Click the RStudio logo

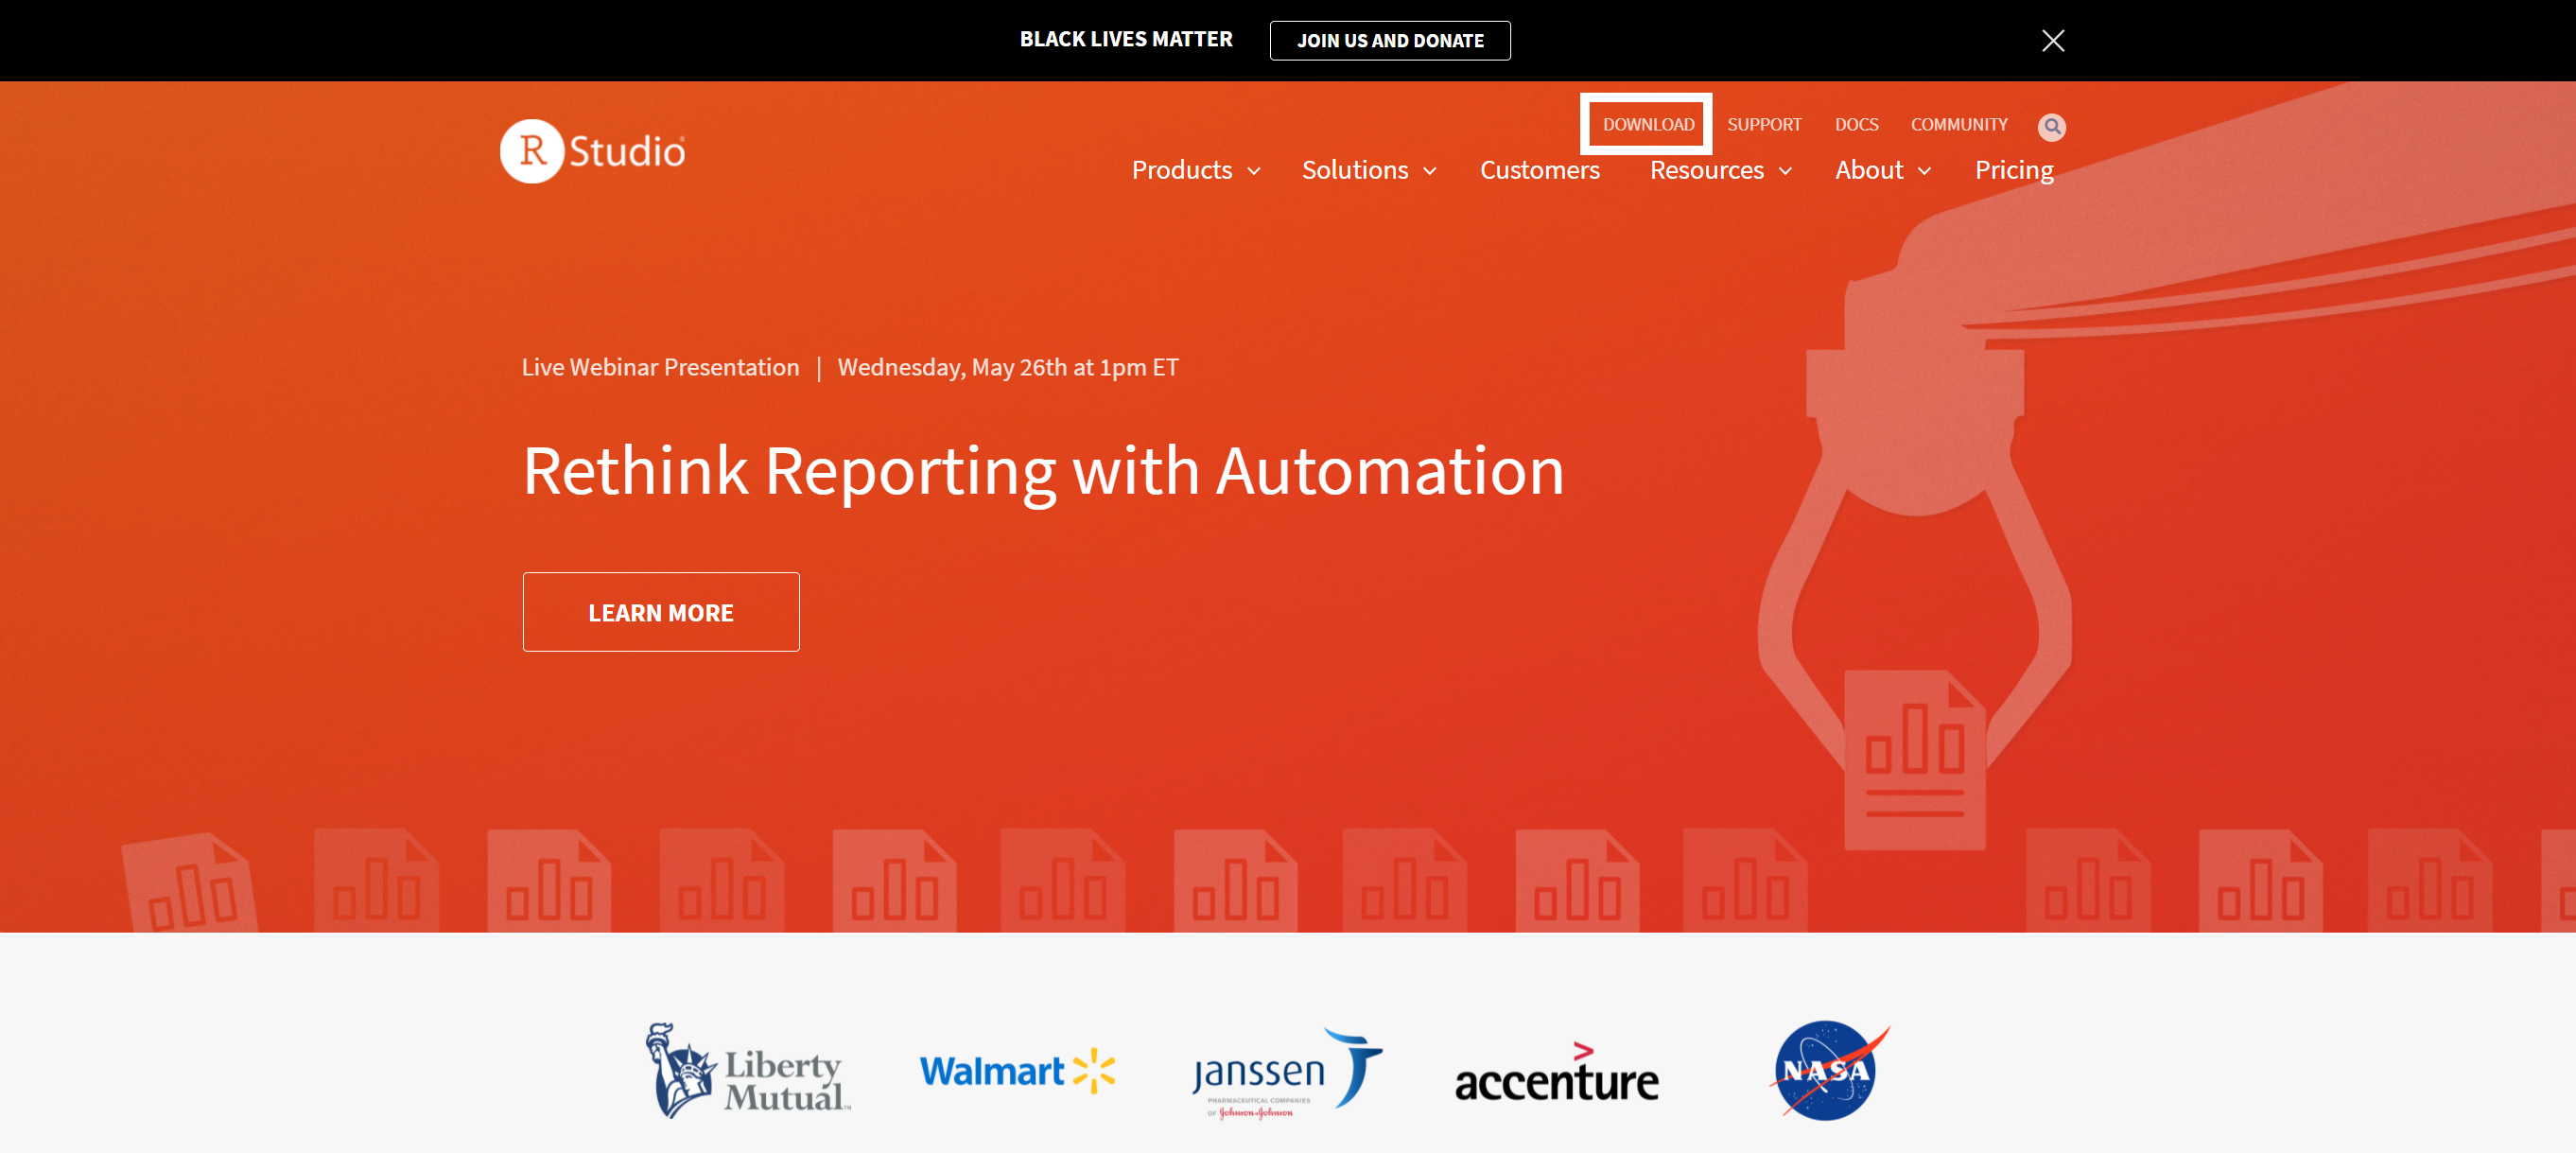(592, 151)
